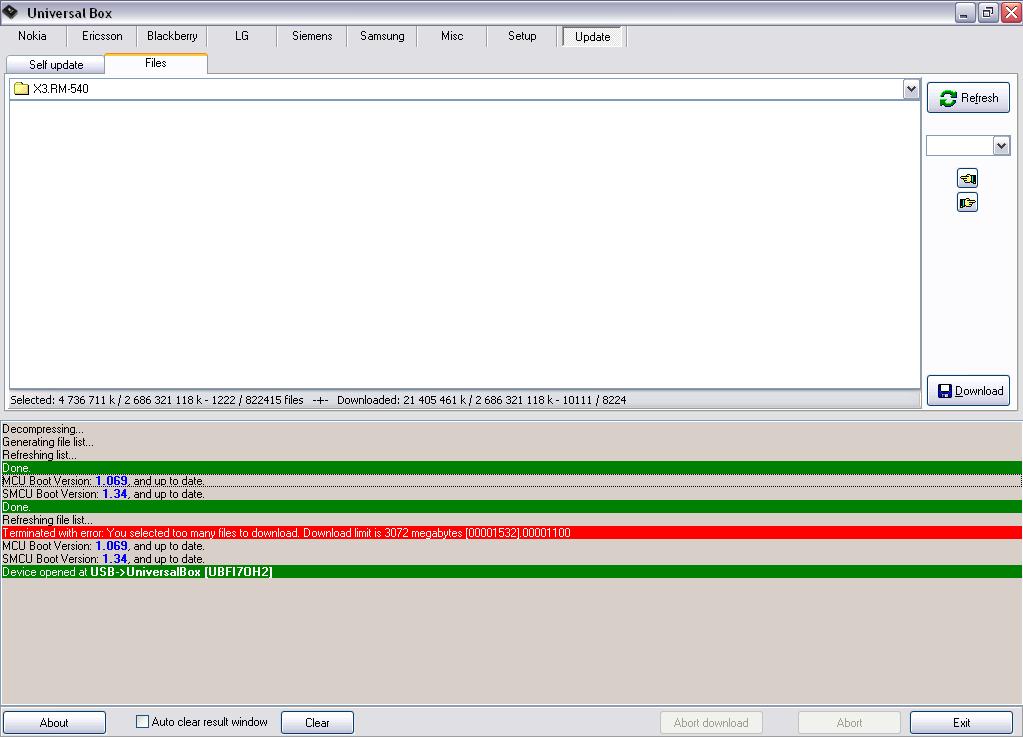Viewport: 1023px width, 738px height.
Task: Click the X3.RM-540 folder path field
Action: click(x=465, y=89)
